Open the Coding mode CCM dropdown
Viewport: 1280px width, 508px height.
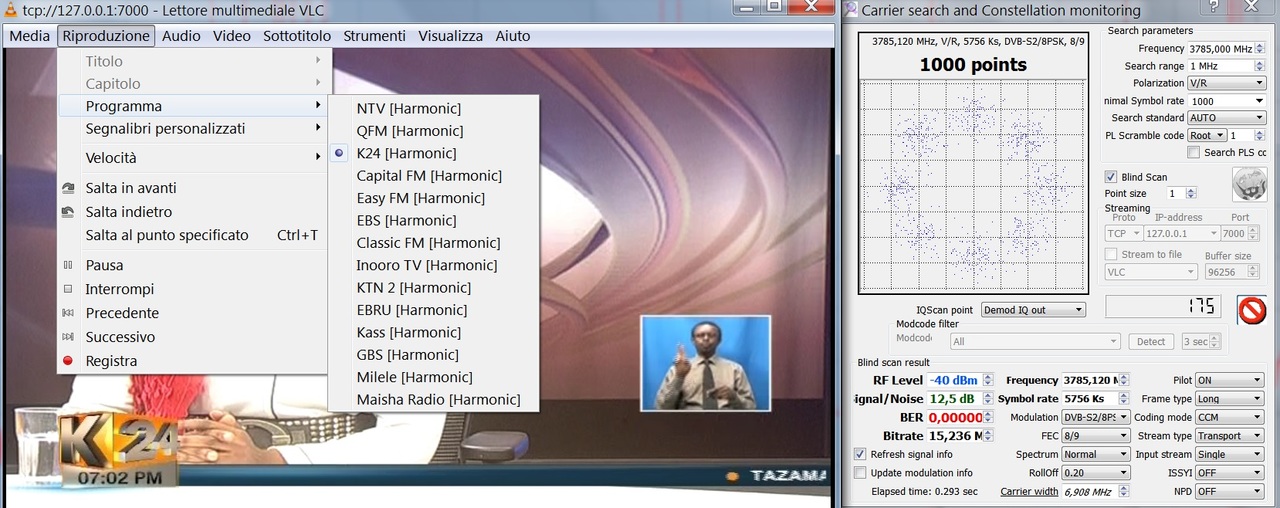coord(1229,417)
